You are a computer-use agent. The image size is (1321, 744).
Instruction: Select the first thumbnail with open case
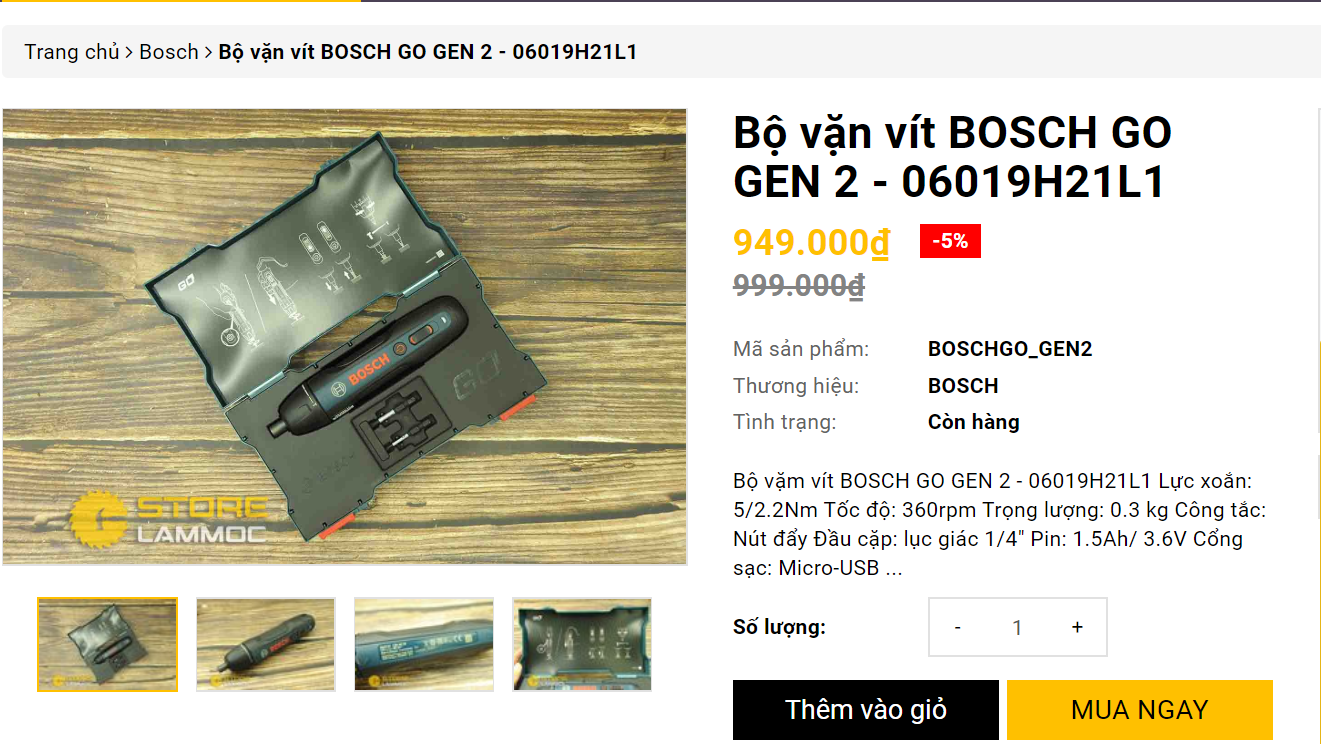pyautogui.click(x=108, y=644)
